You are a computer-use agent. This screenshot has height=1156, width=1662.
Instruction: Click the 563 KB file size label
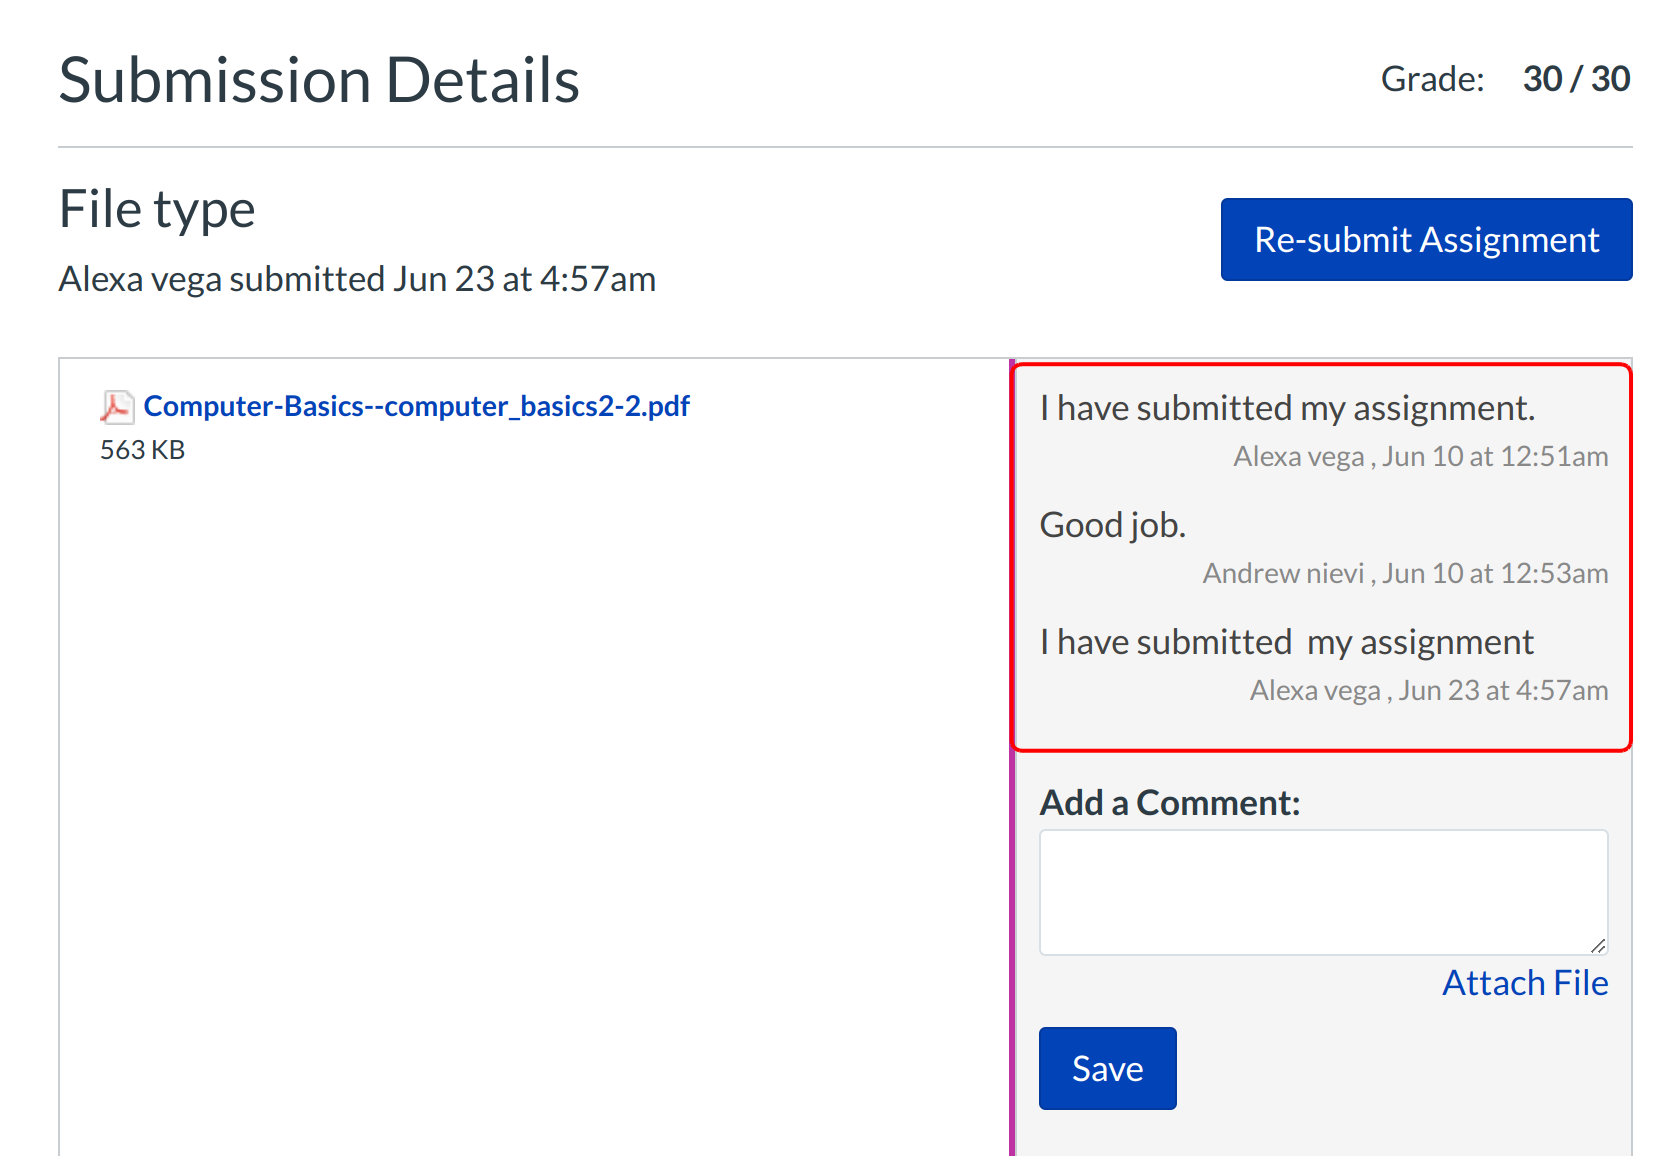click(142, 450)
